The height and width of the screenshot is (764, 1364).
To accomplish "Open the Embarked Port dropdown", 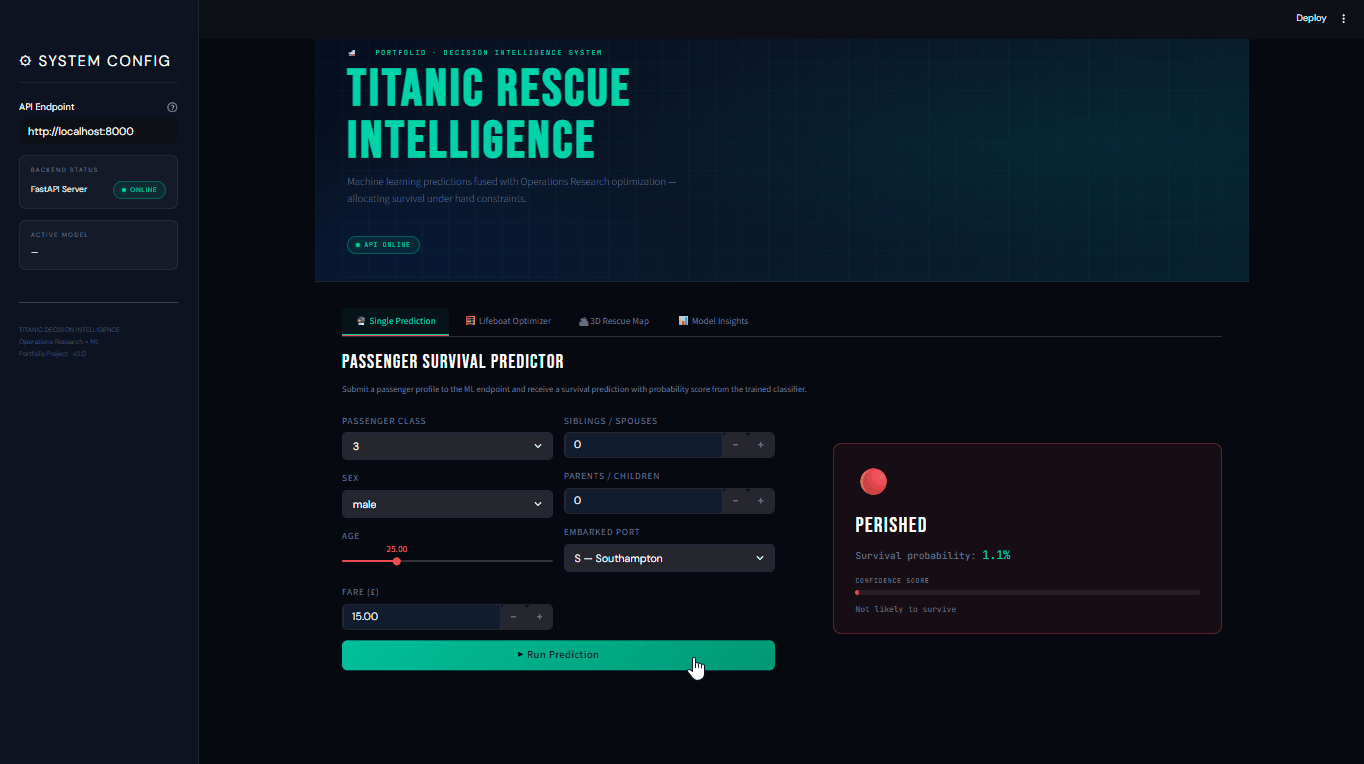I will click(669, 558).
